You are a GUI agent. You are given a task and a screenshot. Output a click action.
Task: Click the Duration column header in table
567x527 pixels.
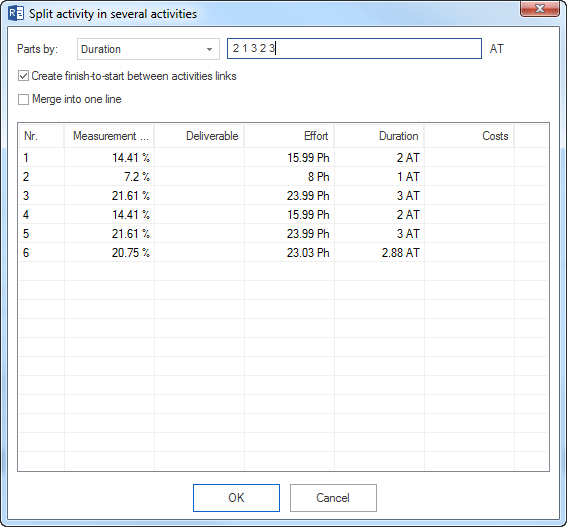click(379, 136)
